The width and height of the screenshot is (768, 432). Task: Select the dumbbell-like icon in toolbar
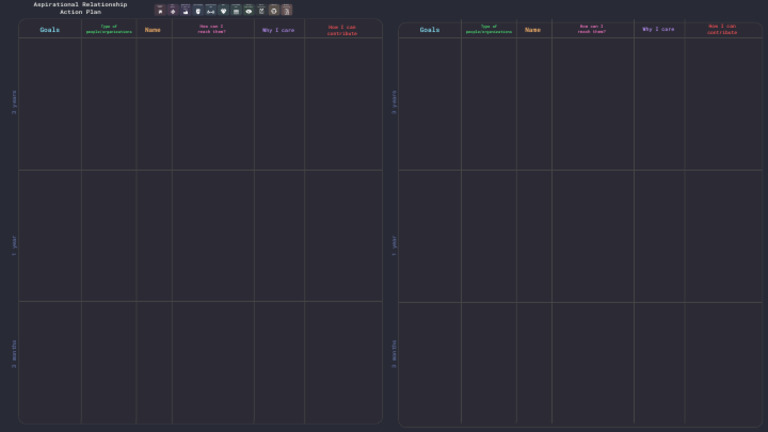click(211, 10)
